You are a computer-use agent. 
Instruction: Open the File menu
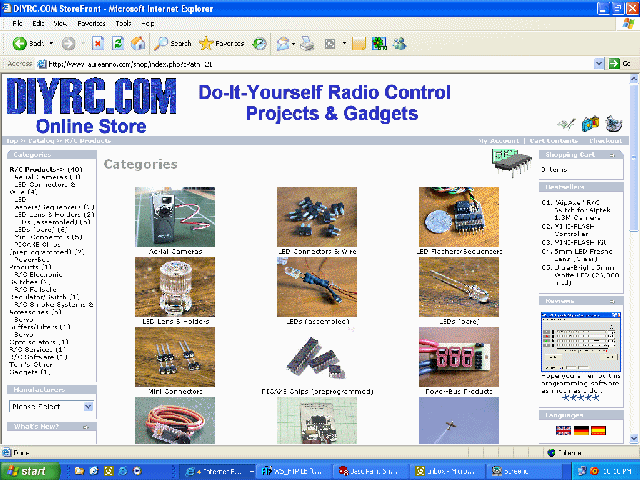tap(18, 23)
